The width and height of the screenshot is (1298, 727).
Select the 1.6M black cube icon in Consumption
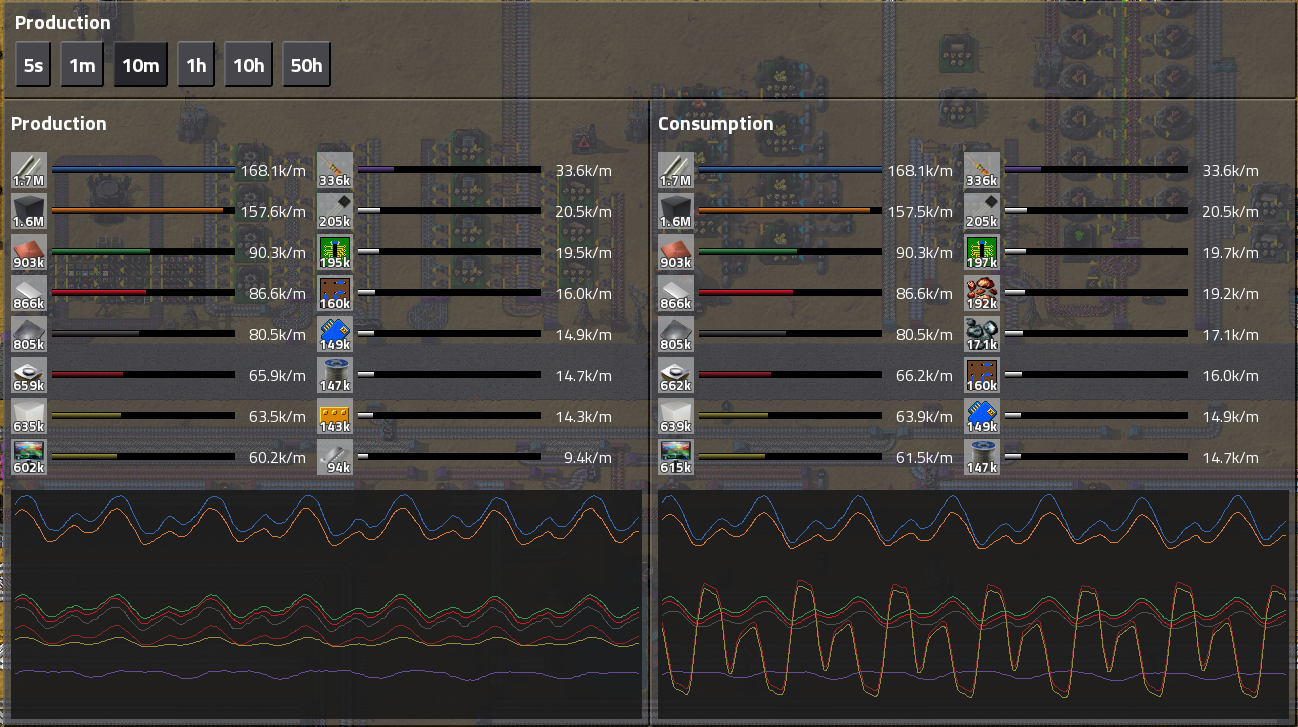[x=676, y=212]
